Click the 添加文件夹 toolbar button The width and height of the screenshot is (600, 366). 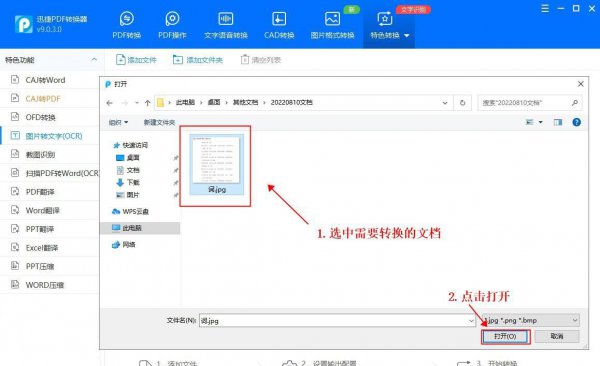(198, 60)
